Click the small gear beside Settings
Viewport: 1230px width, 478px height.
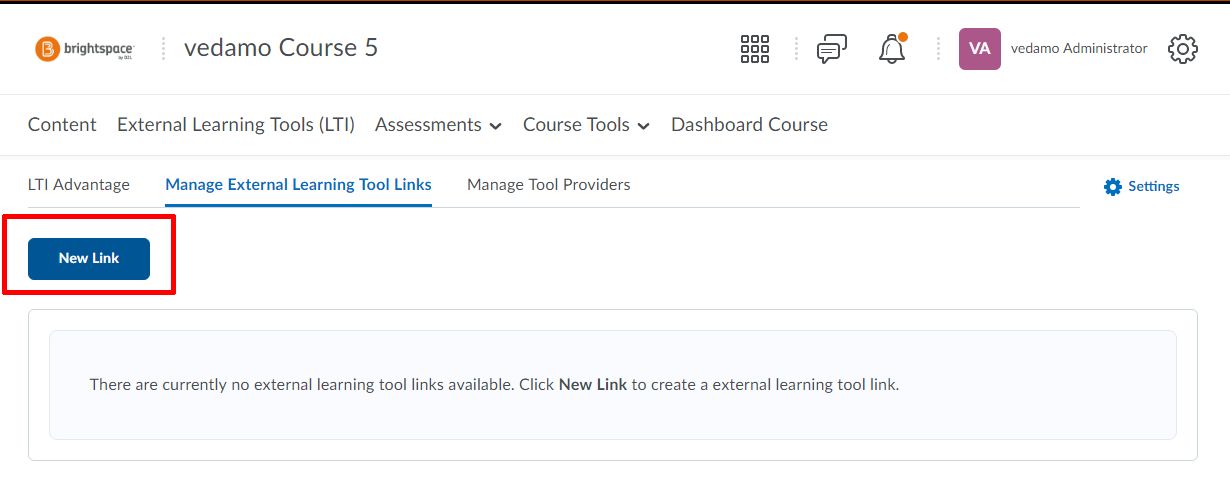click(1112, 186)
